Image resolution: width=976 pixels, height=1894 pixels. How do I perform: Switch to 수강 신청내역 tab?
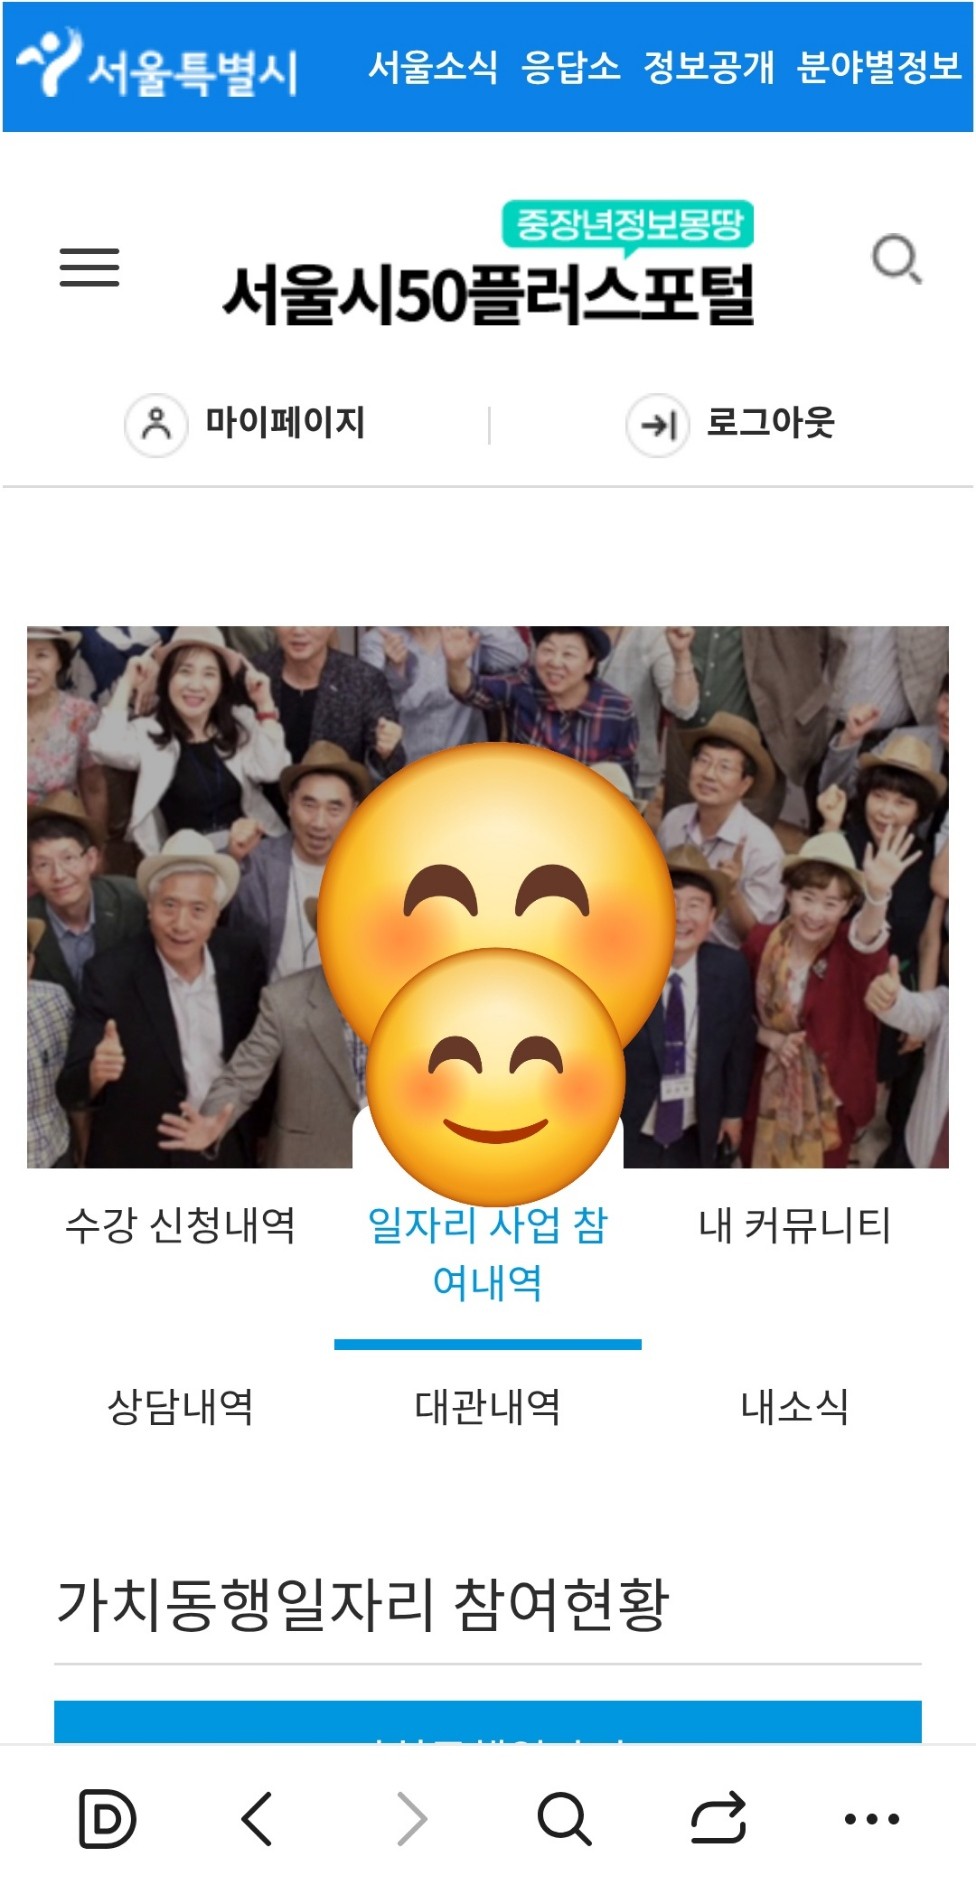180,1225
